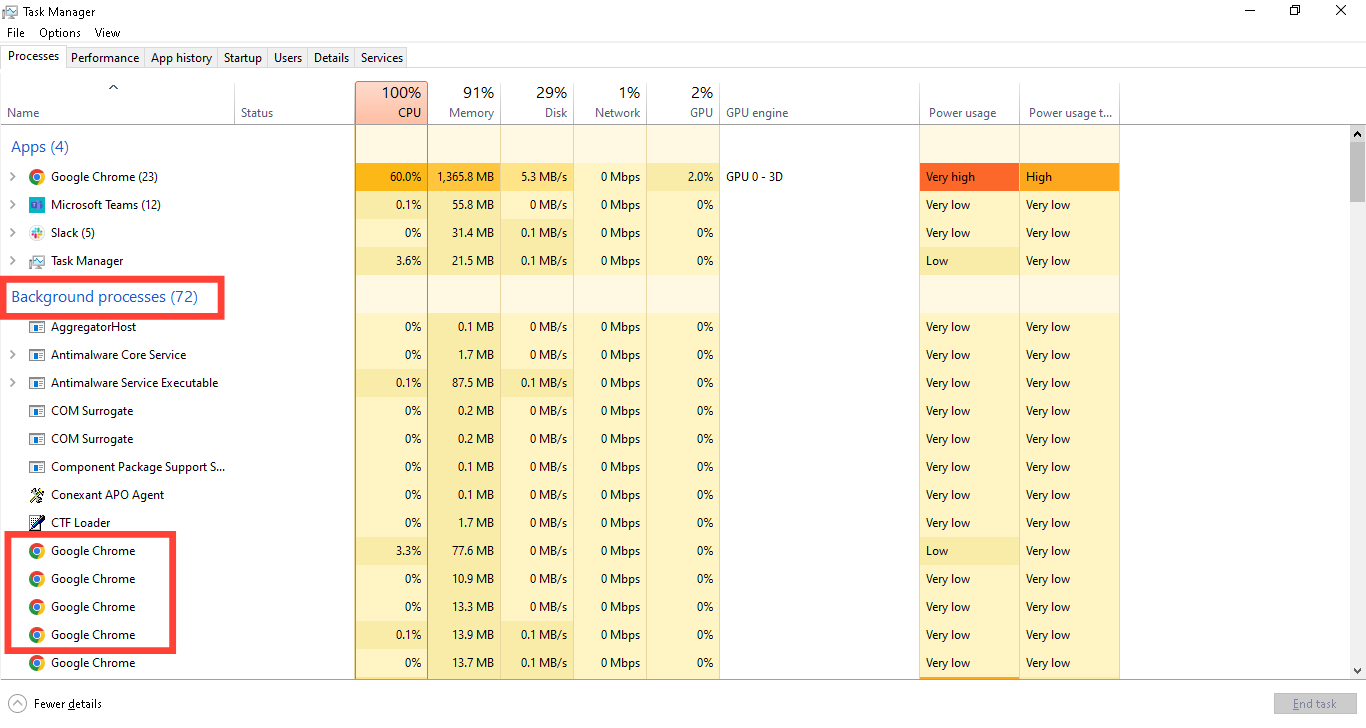Click the 1,365.8 MB memory cell
The height and width of the screenshot is (728, 1366).
464,177
